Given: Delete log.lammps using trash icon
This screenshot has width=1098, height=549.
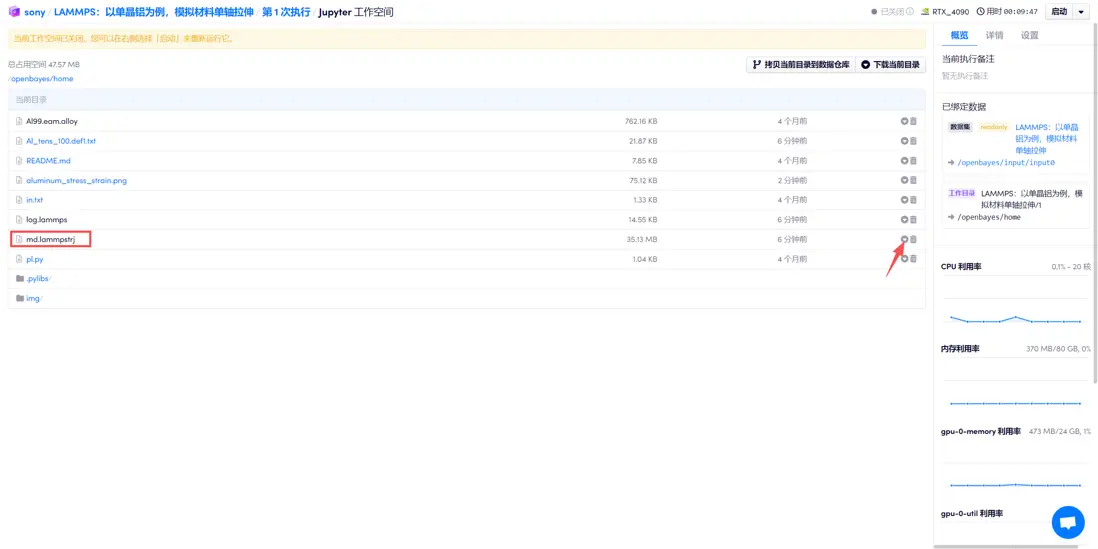Looking at the screenshot, I should (913, 219).
